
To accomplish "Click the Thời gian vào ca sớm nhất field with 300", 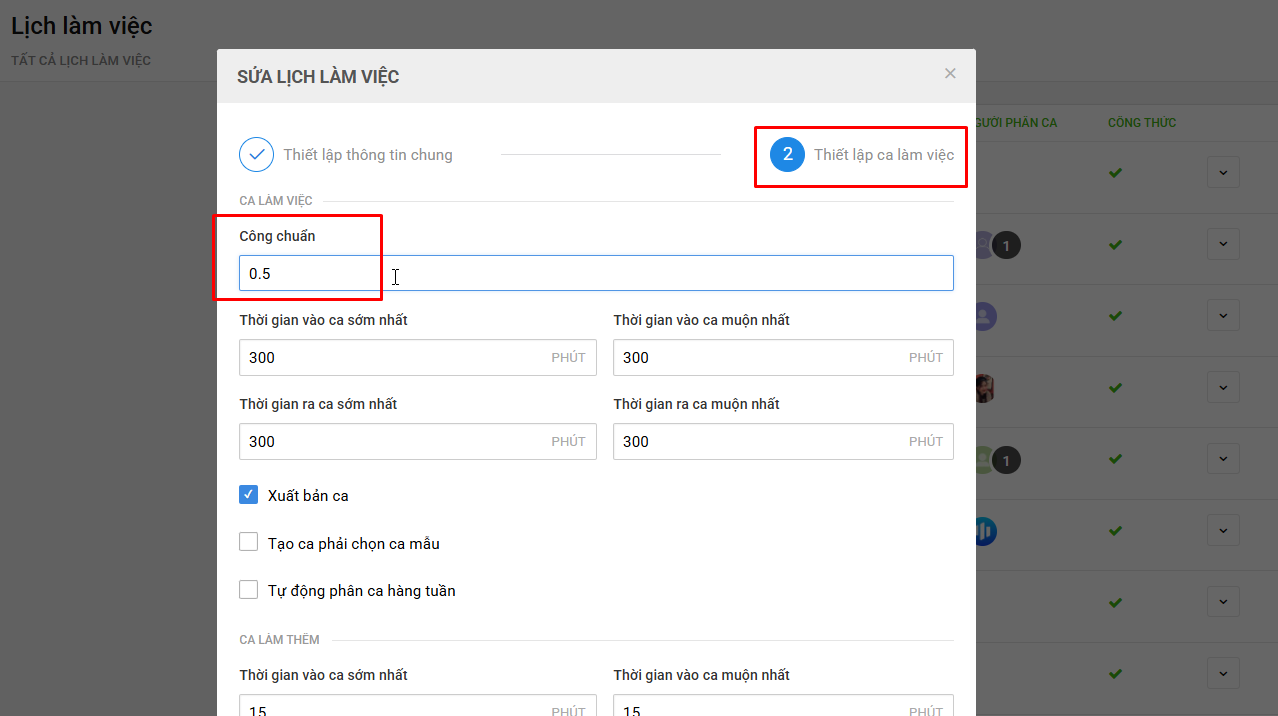I will pyautogui.click(x=418, y=358).
